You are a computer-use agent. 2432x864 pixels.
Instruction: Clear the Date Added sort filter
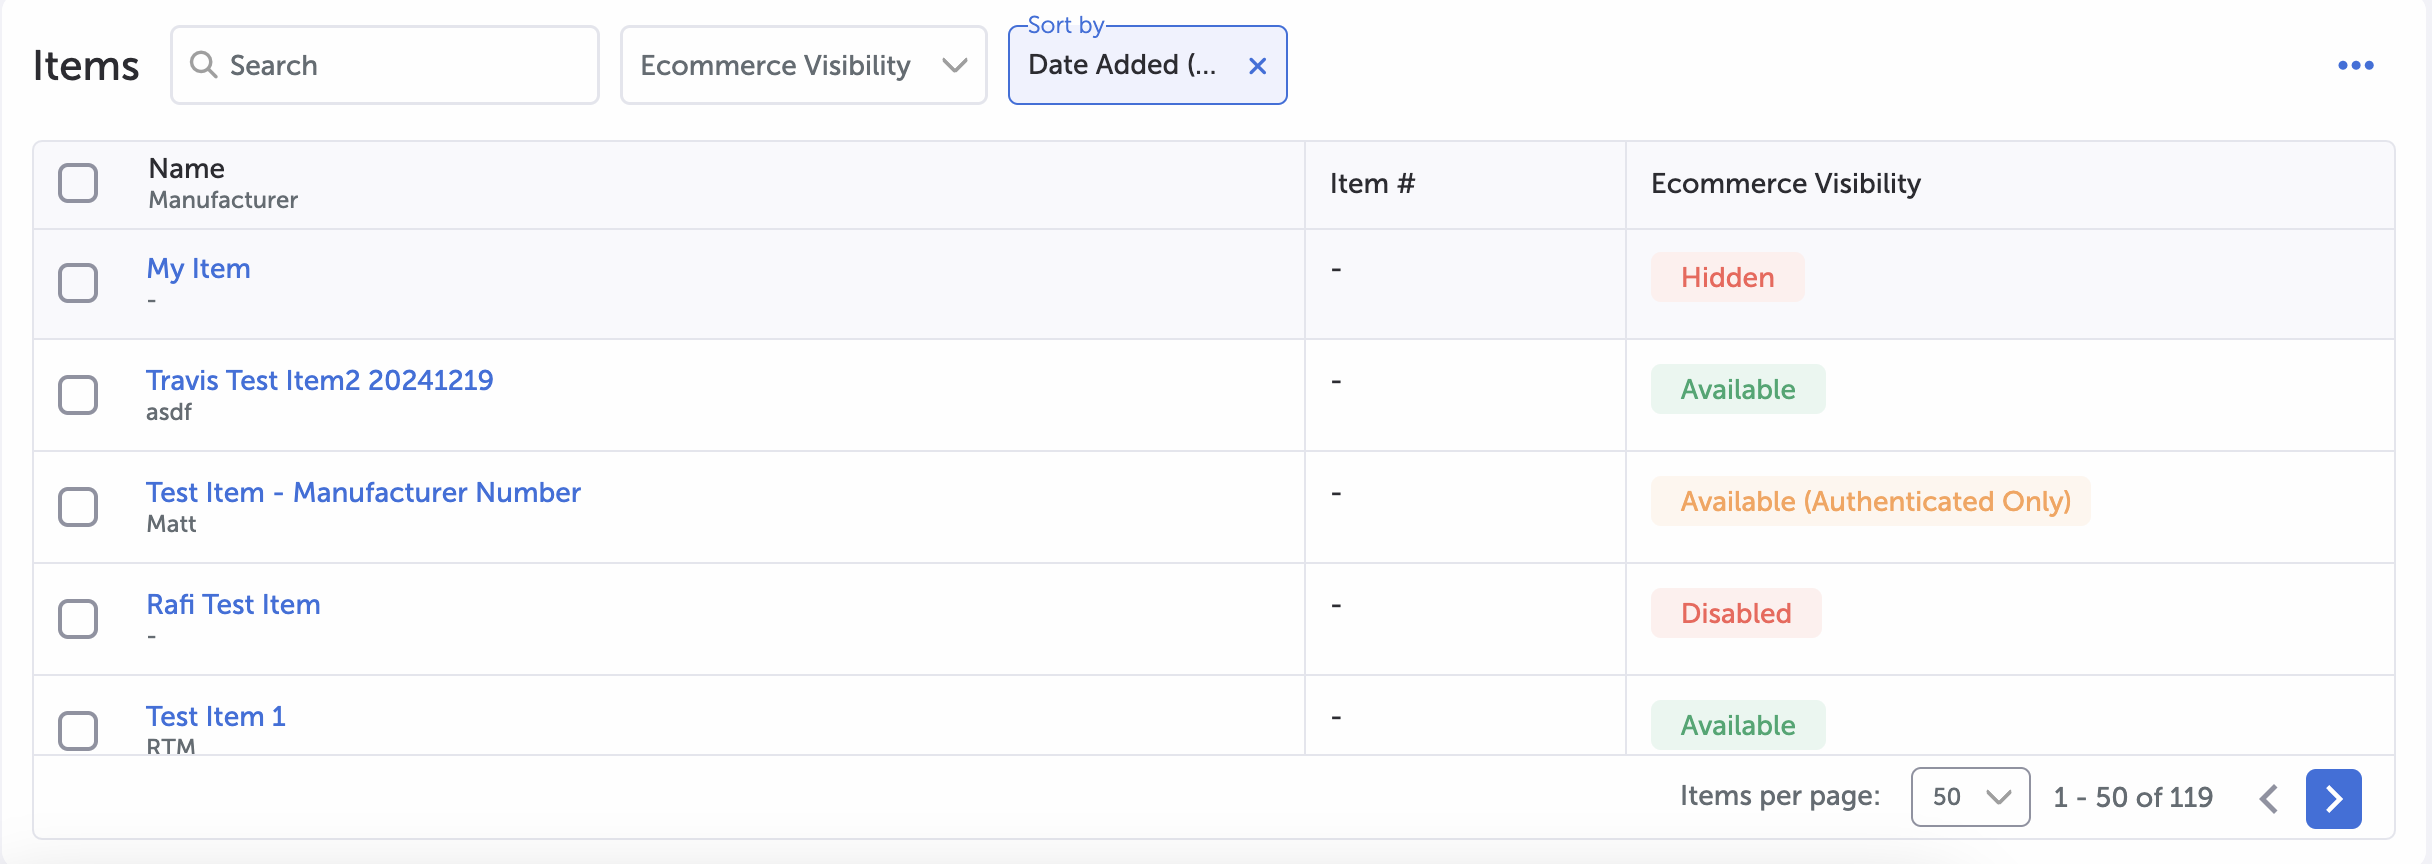(1257, 66)
